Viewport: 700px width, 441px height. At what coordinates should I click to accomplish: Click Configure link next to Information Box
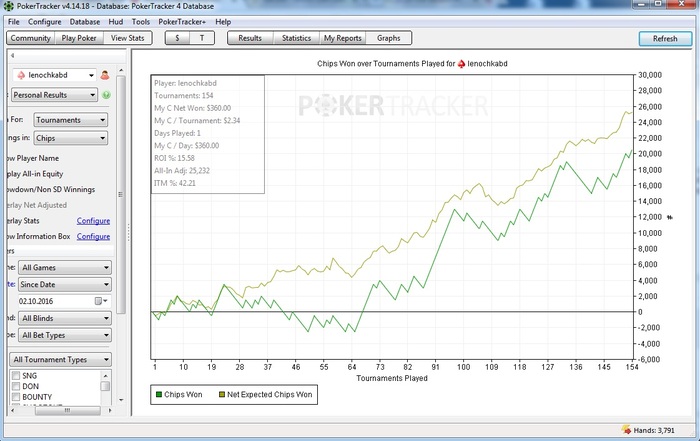pyautogui.click(x=93, y=237)
